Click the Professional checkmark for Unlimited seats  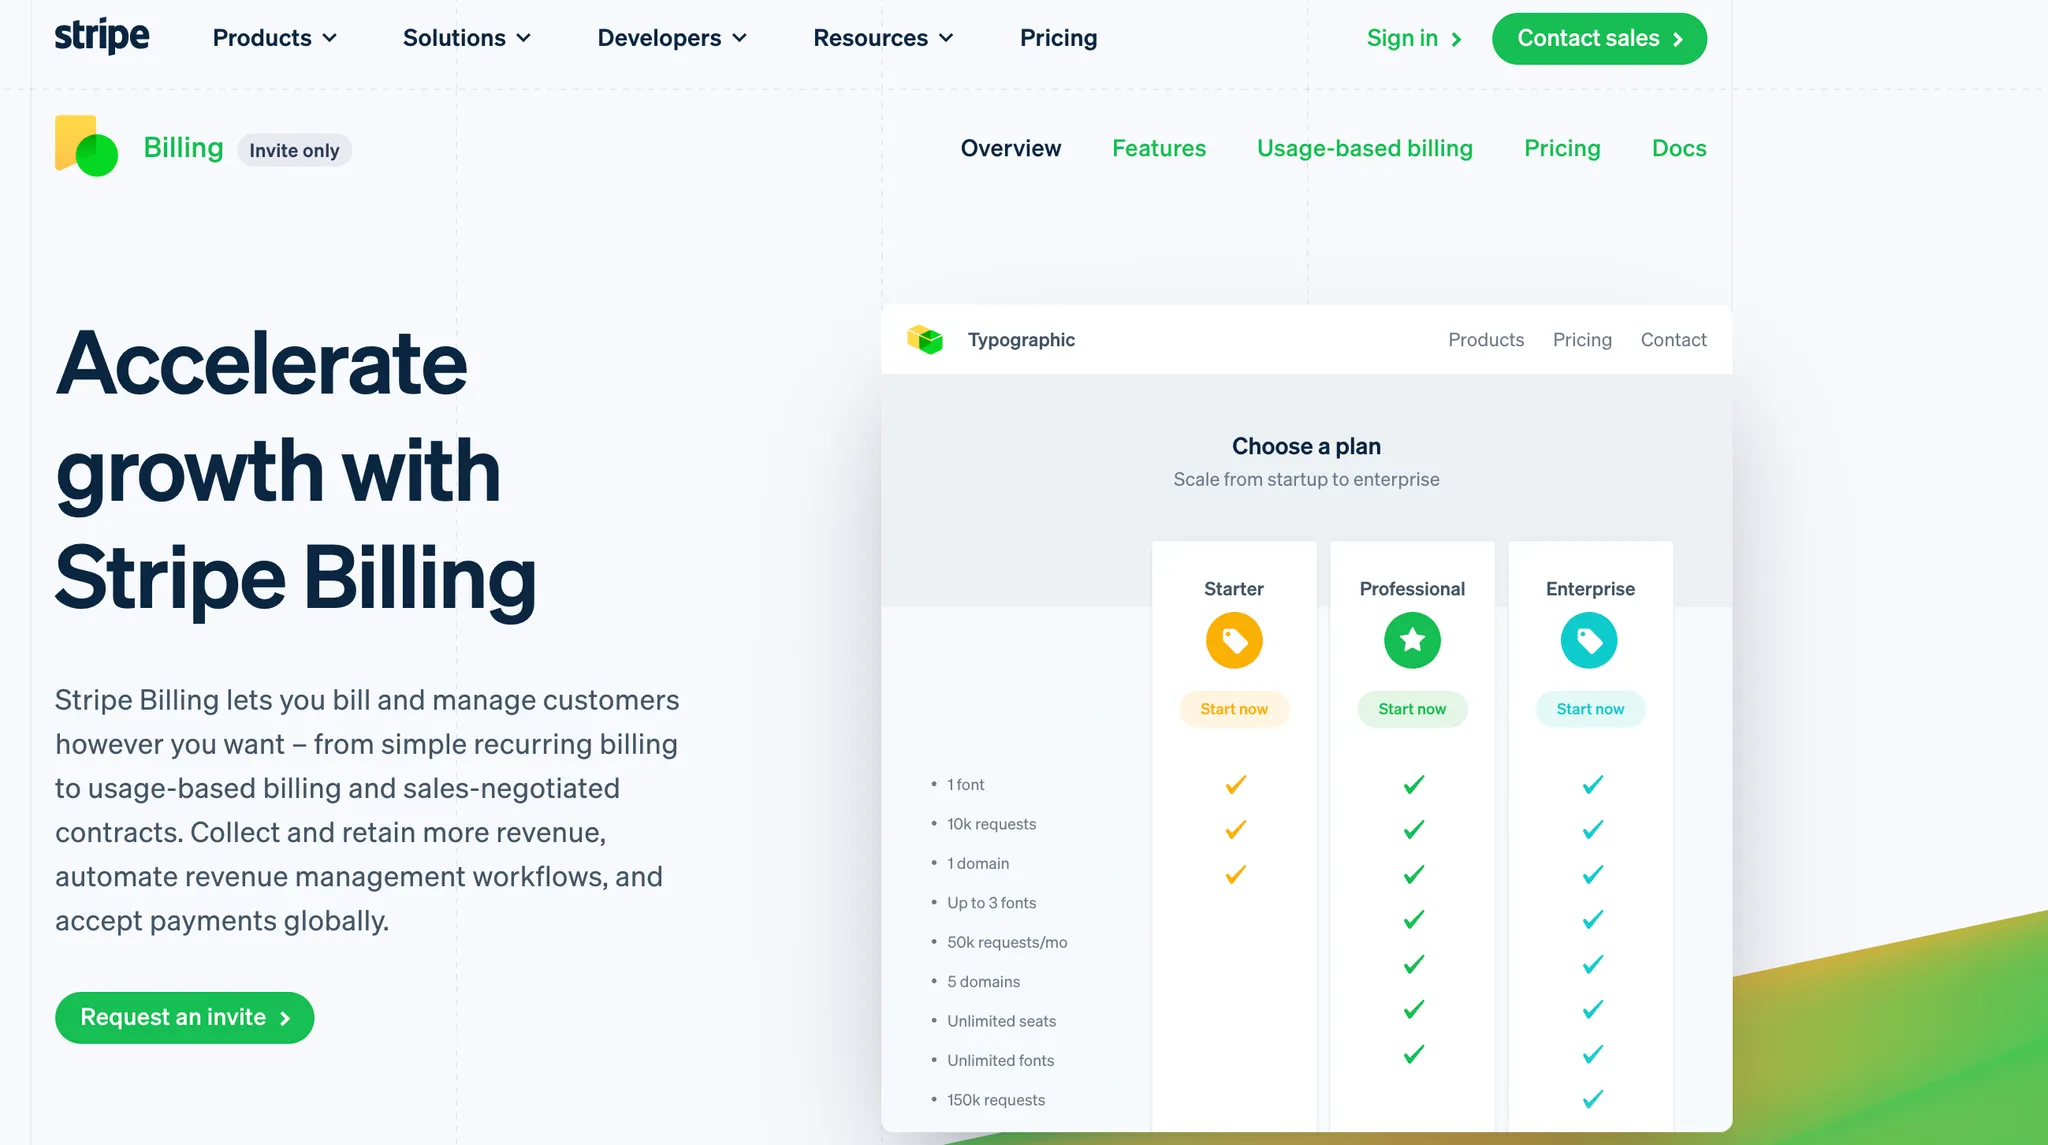pyautogui.click(x=1412, y=1010)
